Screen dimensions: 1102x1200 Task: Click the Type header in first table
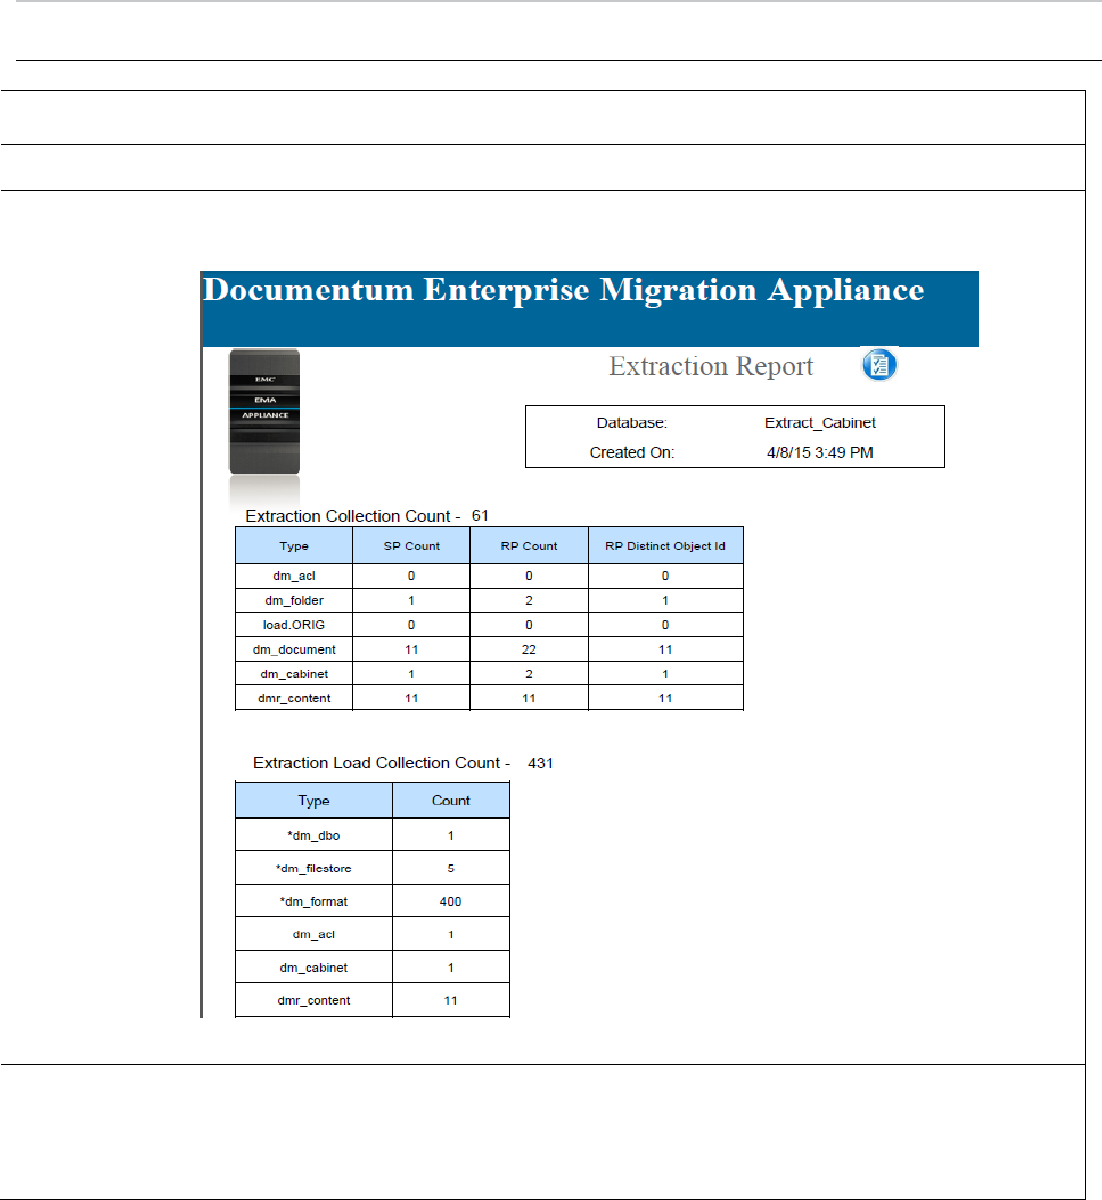[294, 546]
